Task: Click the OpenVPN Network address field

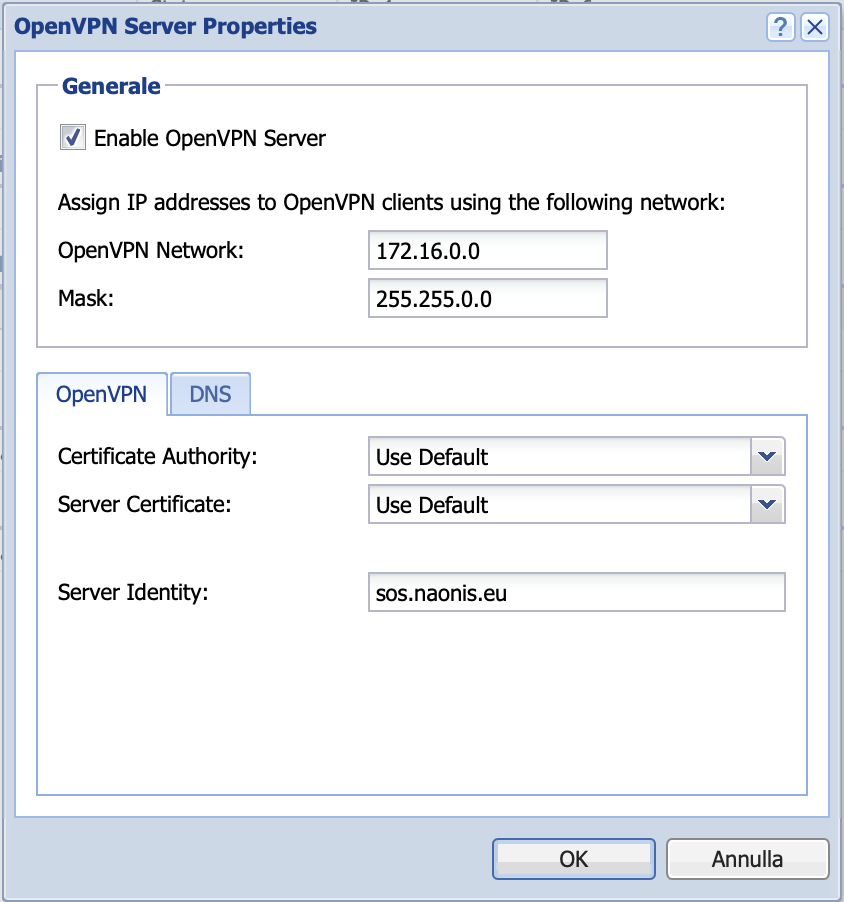Action: pos(487,250)
